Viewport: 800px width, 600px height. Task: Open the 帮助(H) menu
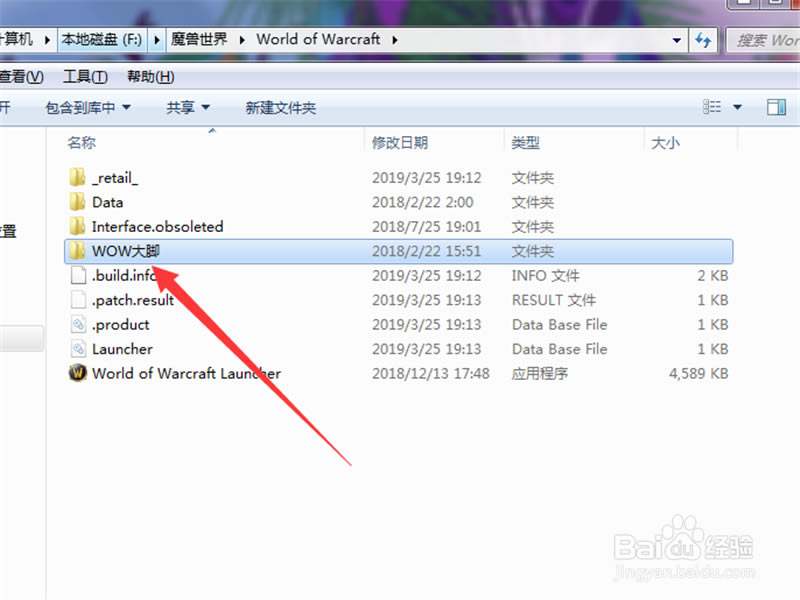[x=150, y=77]
